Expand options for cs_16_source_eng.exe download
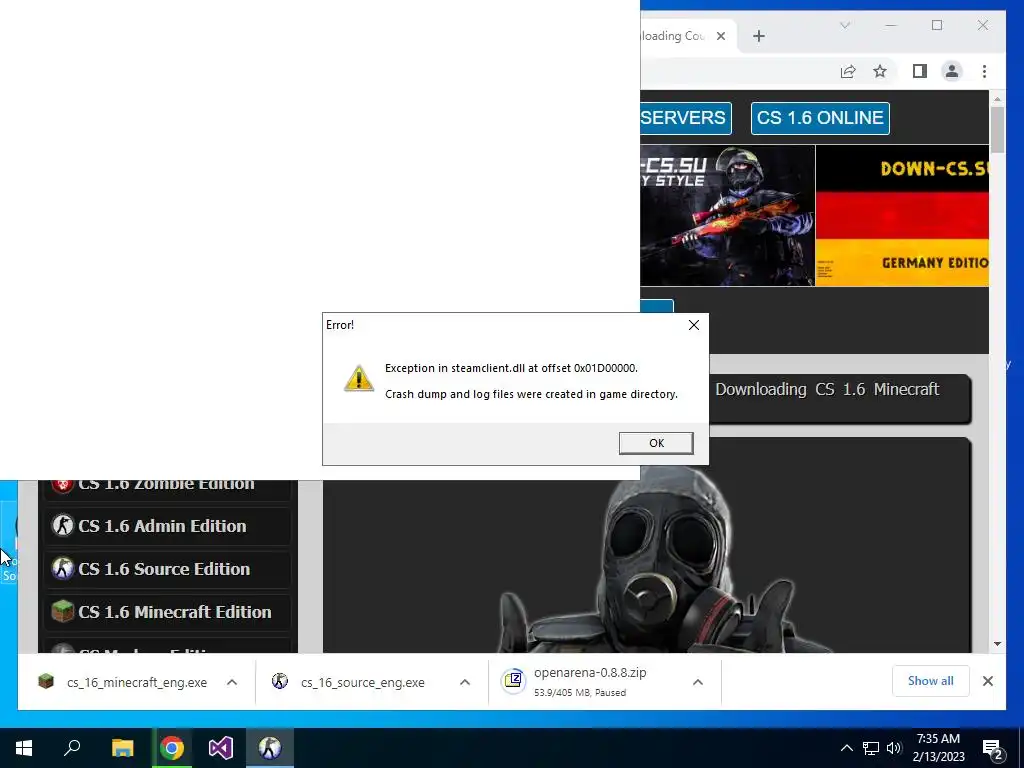The width and height of the screenshot is (1024, 768). coord(465,682)
